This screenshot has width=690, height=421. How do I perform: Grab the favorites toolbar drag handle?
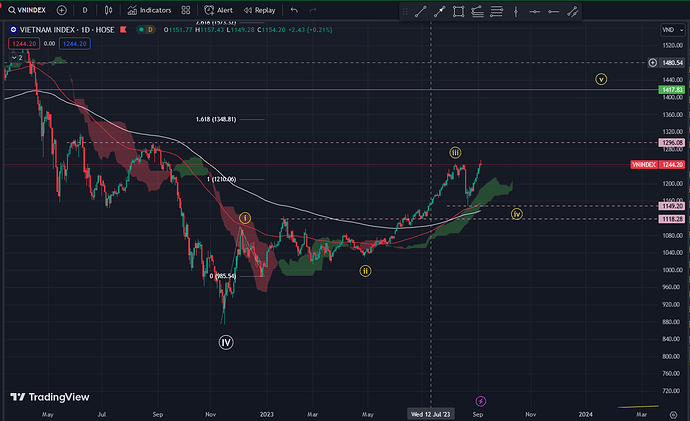[405, 11]
